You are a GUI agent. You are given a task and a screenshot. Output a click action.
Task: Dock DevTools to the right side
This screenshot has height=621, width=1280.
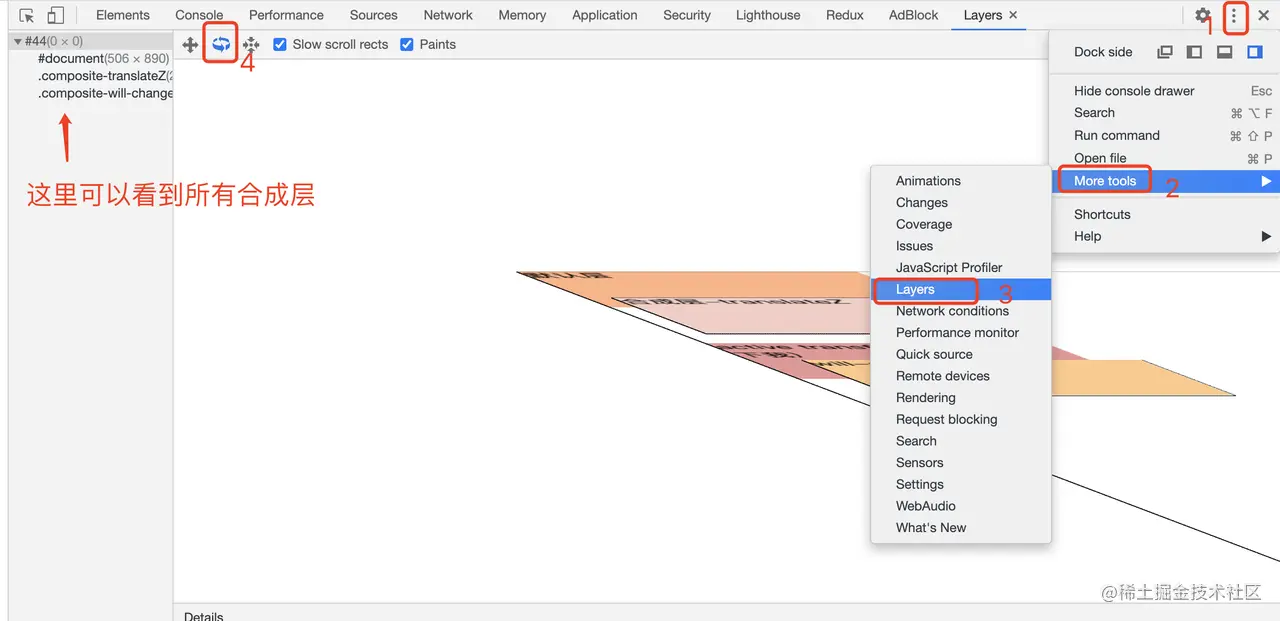(x=1254, y=52)
